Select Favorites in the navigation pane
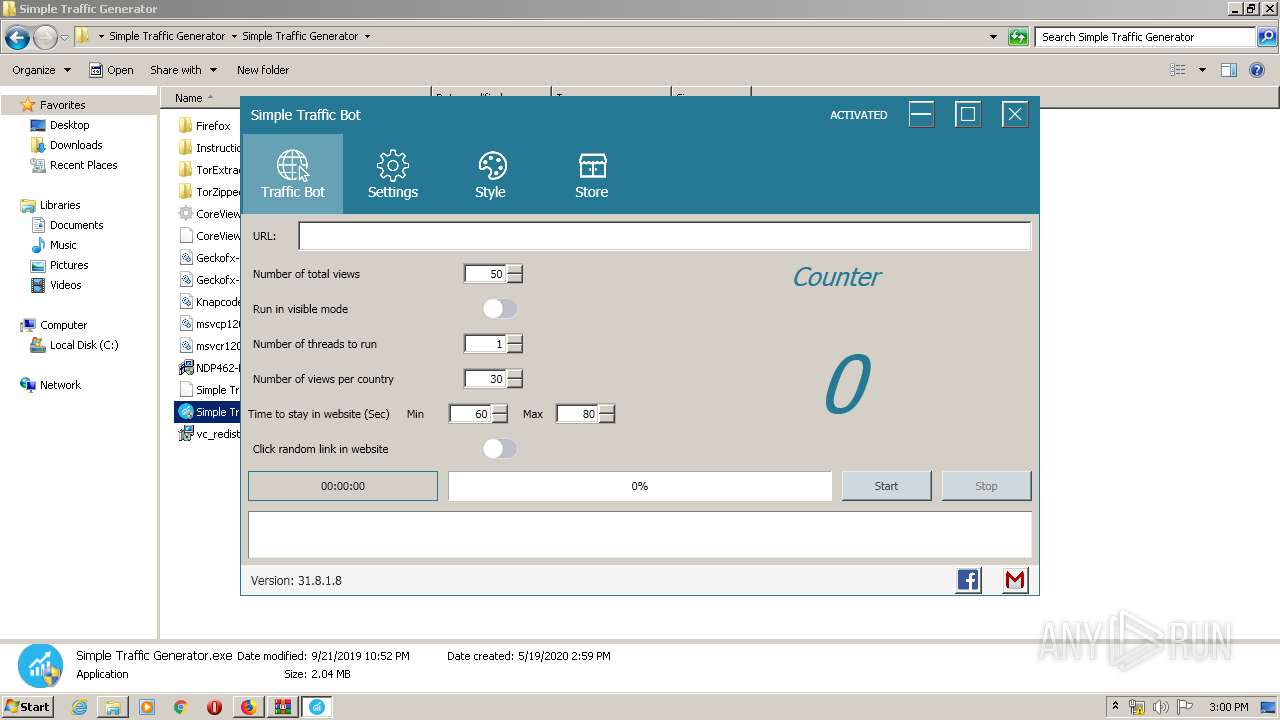 click(62, 105)
